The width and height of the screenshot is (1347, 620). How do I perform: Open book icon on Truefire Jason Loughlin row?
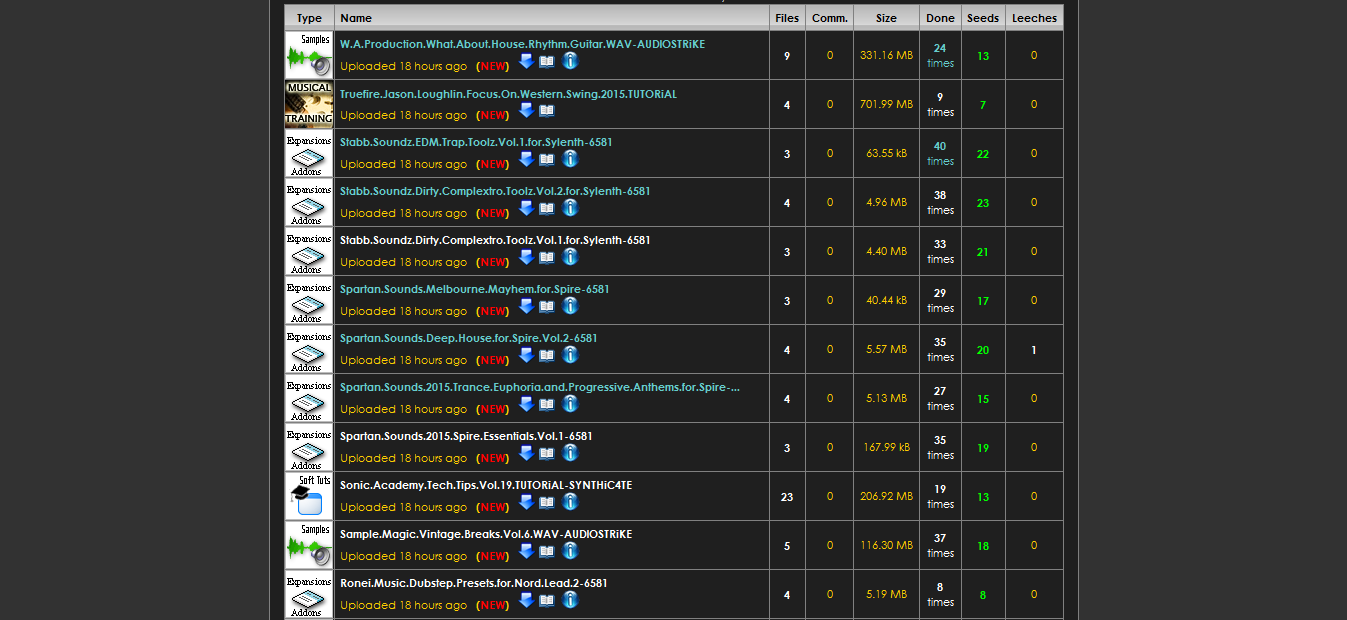[547, 111]
